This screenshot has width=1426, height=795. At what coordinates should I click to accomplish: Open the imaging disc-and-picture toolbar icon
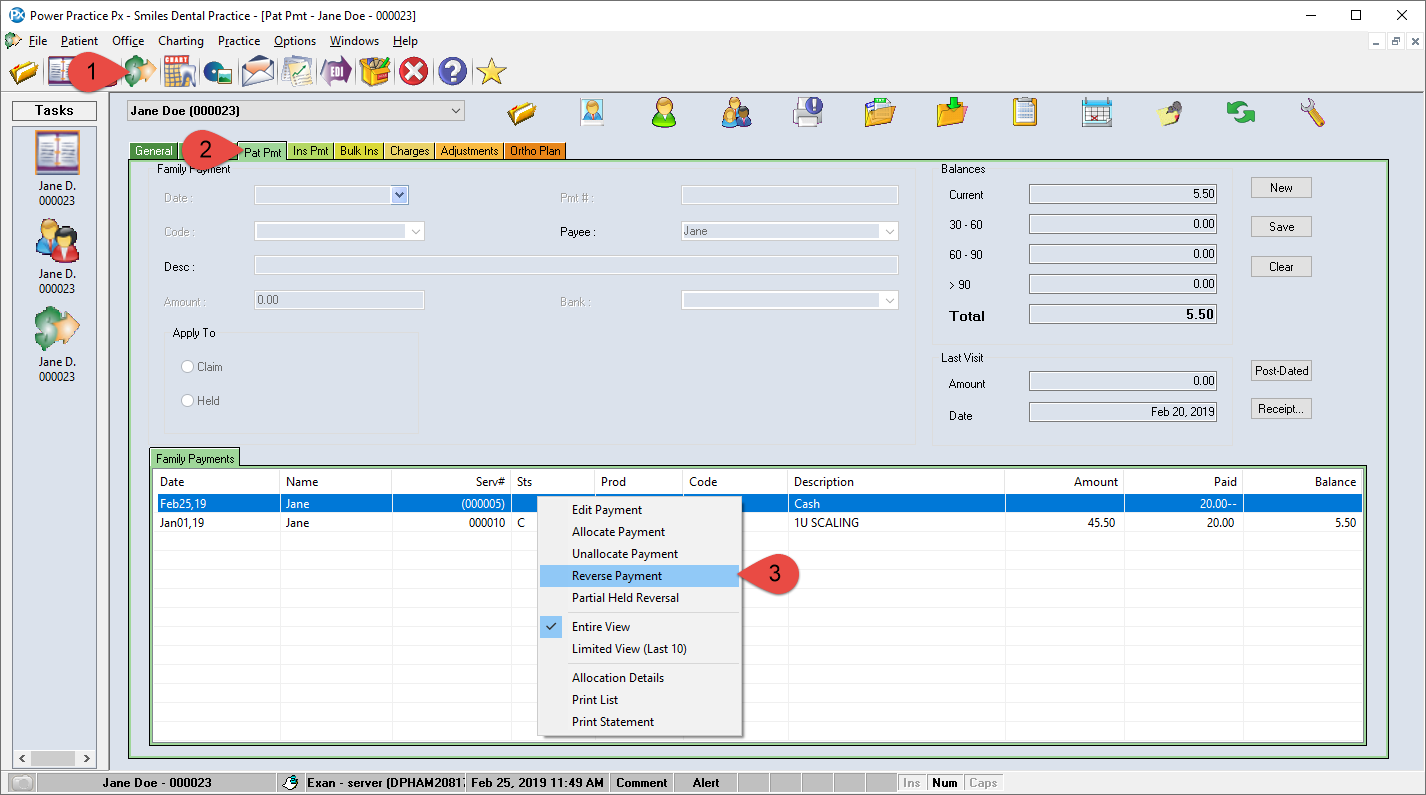tap(218, 72)
